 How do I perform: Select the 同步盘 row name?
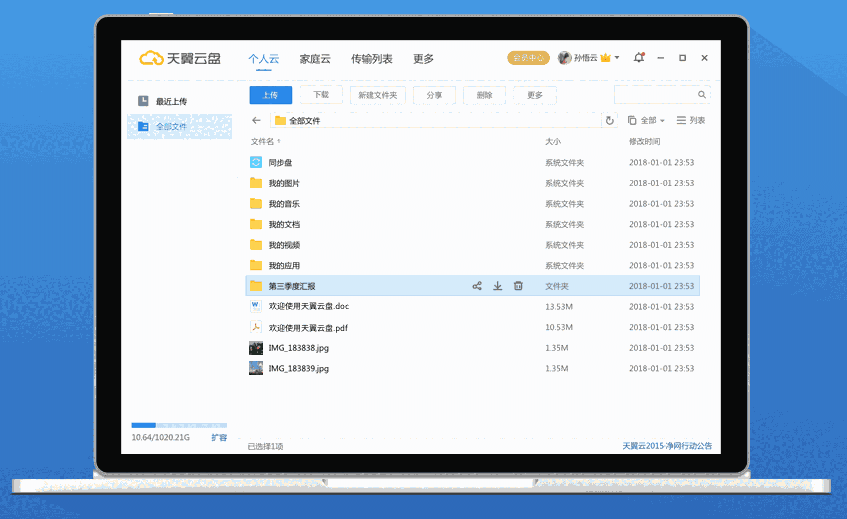280,162
